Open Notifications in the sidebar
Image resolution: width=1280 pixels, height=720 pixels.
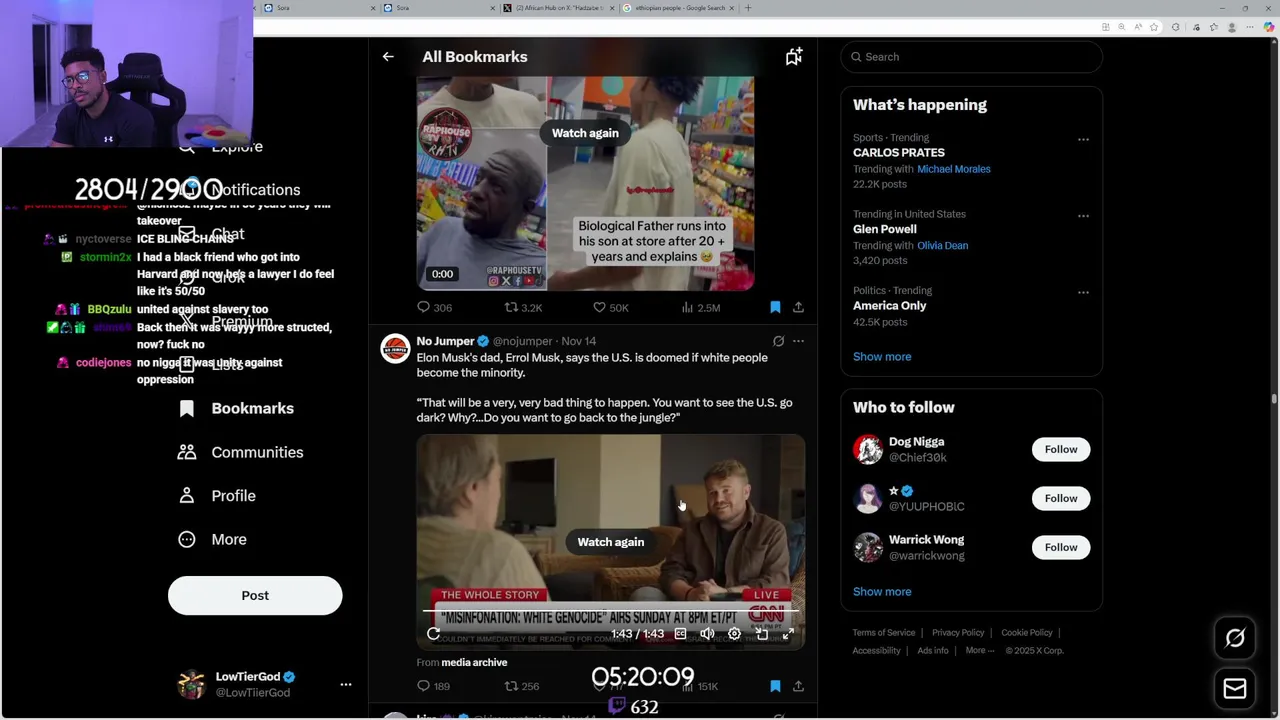point(255,190)
